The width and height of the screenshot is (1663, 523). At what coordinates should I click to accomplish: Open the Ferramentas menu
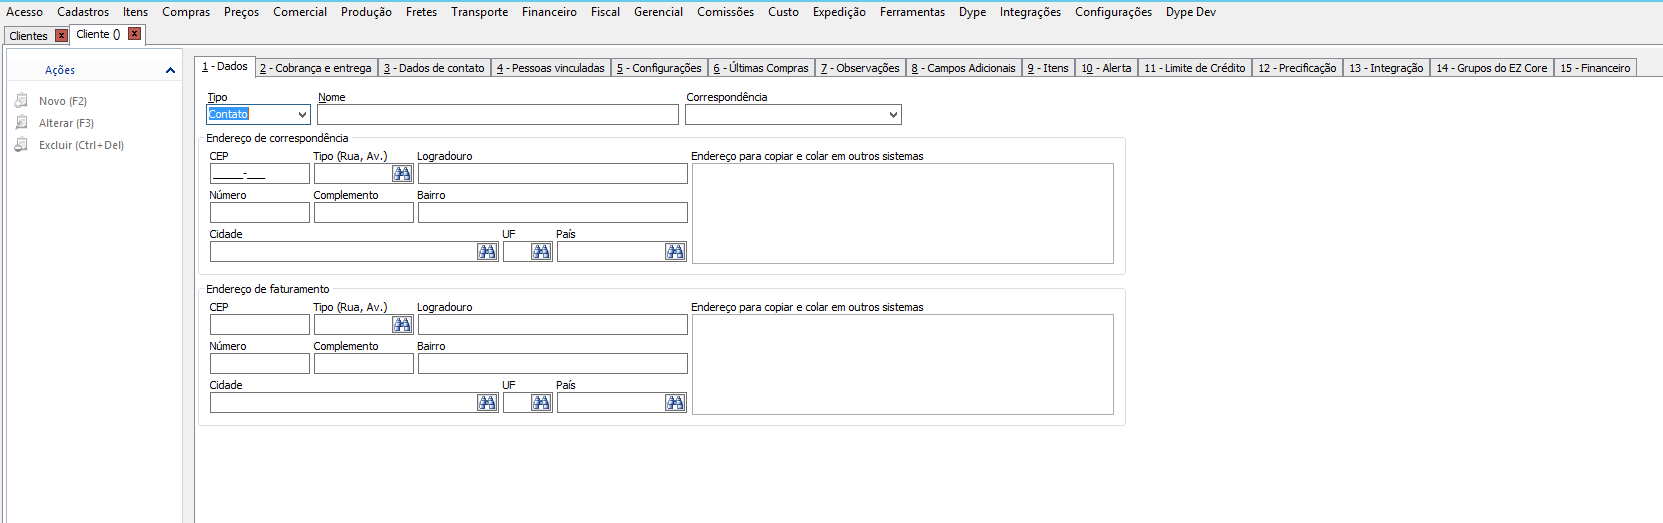[x=912, y=12]
